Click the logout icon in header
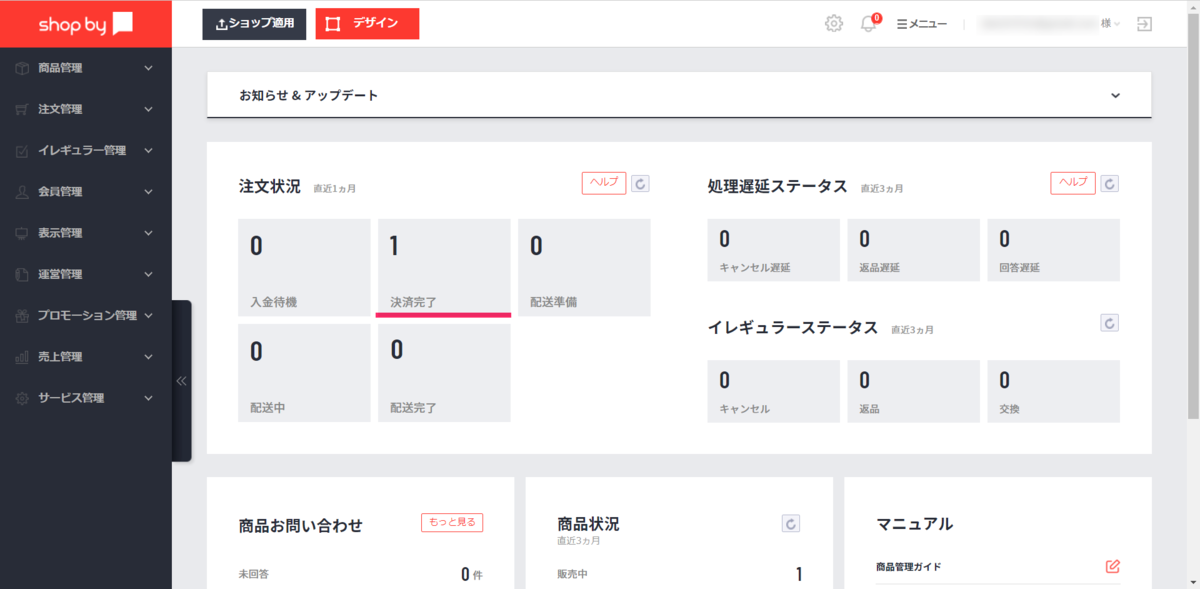The width and height of the screenshot is (1200, 589). click(1145, 24)
